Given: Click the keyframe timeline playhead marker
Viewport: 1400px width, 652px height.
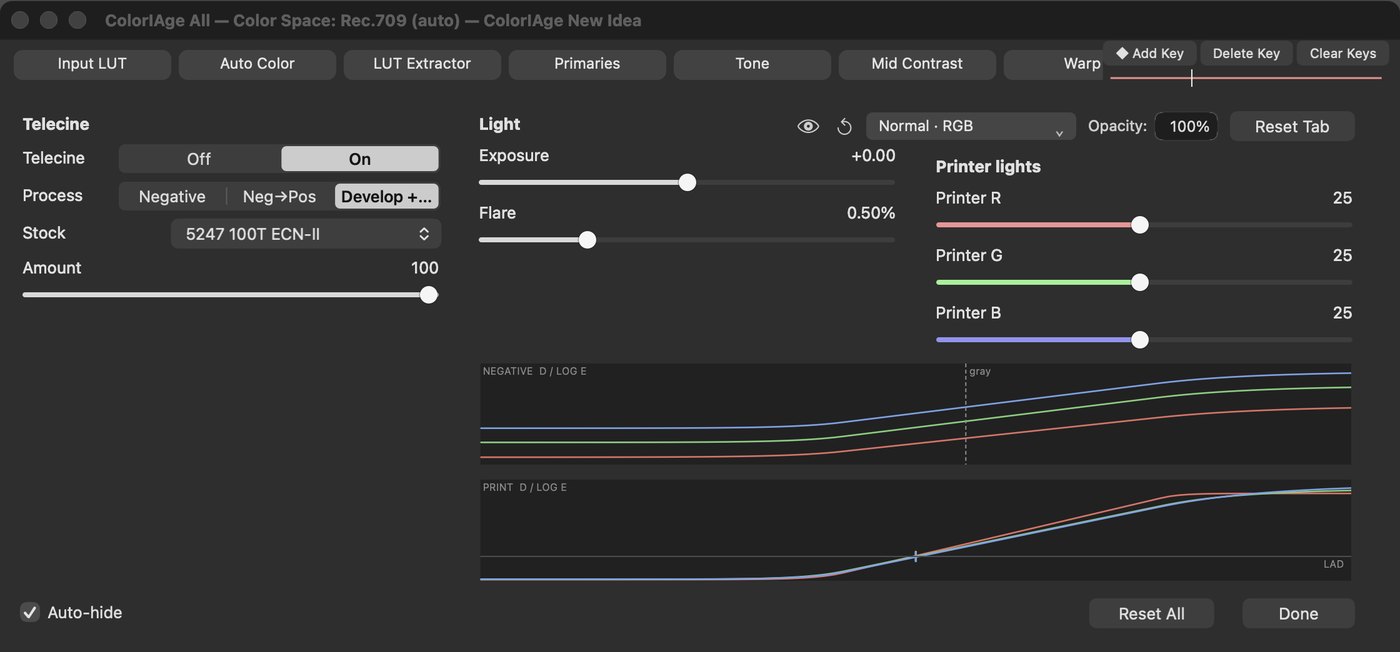Looking at the screenshot, I should tap(1191, 78).
